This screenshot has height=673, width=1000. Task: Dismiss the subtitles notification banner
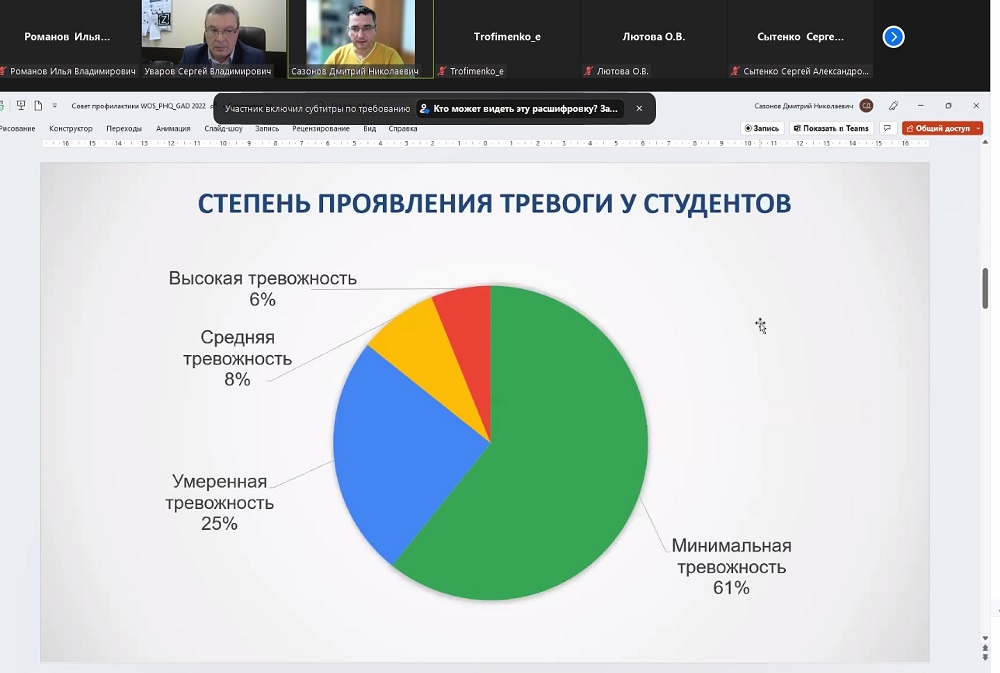point(639,108)
